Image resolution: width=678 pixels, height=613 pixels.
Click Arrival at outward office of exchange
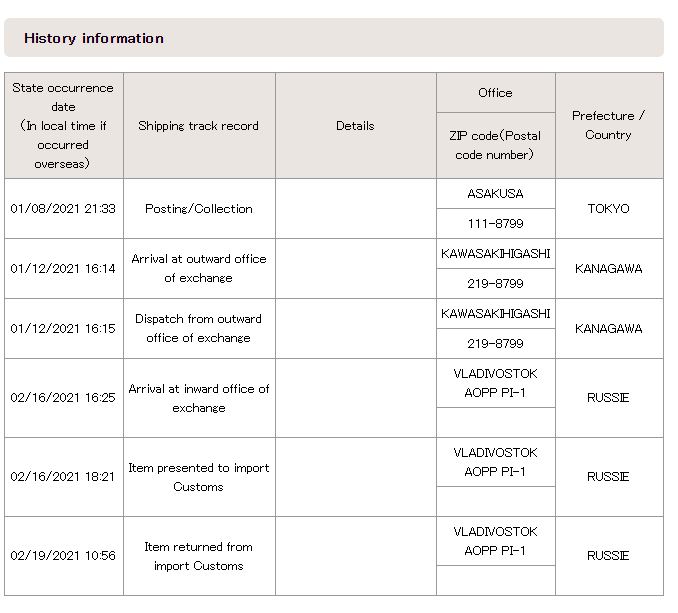[x=199, y=268]
